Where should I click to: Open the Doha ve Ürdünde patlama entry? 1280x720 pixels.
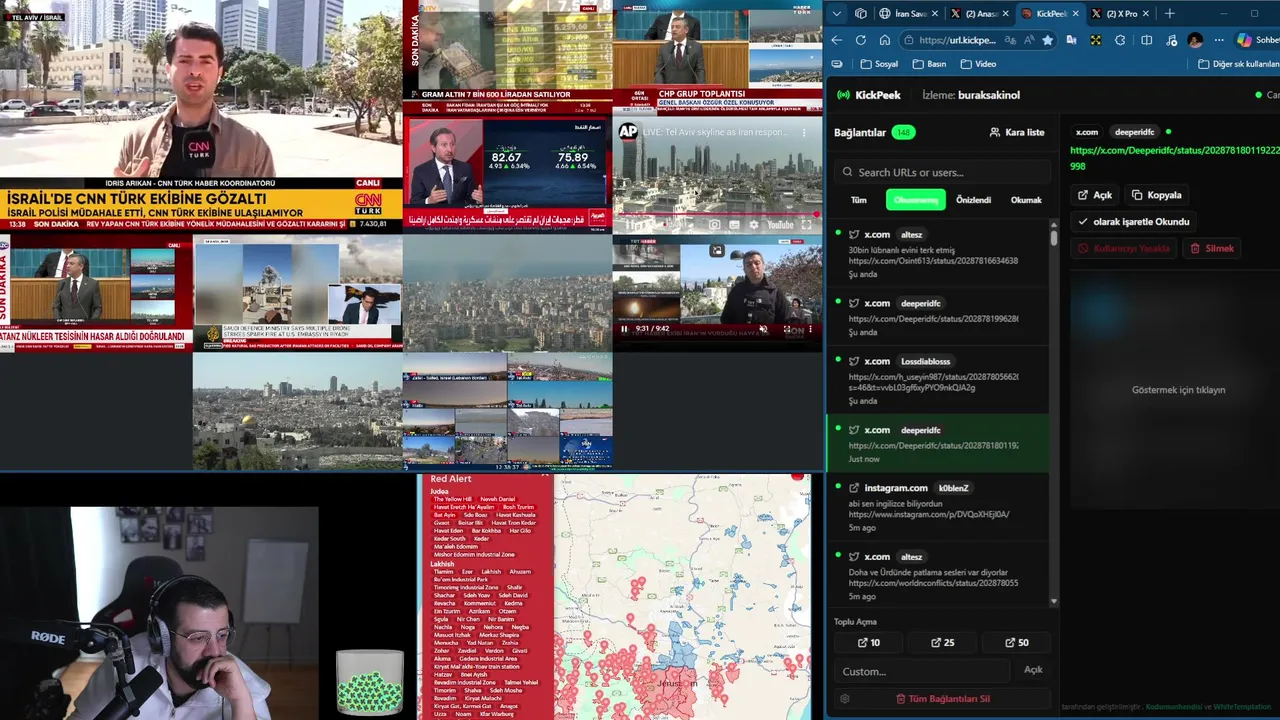938,576
